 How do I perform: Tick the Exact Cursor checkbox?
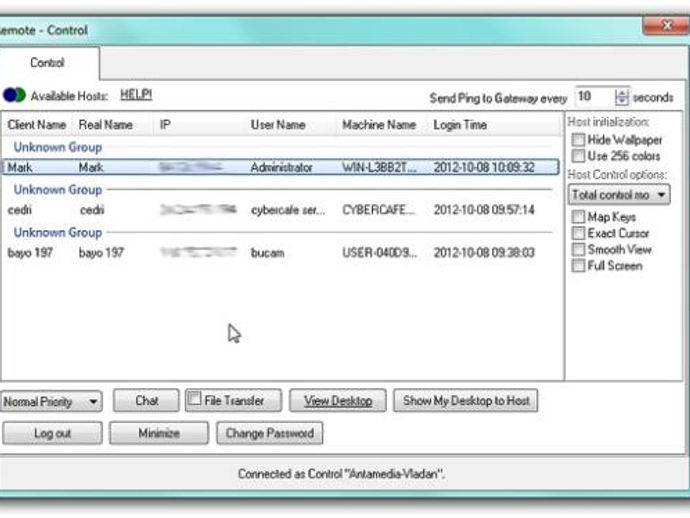click(578, 233)
